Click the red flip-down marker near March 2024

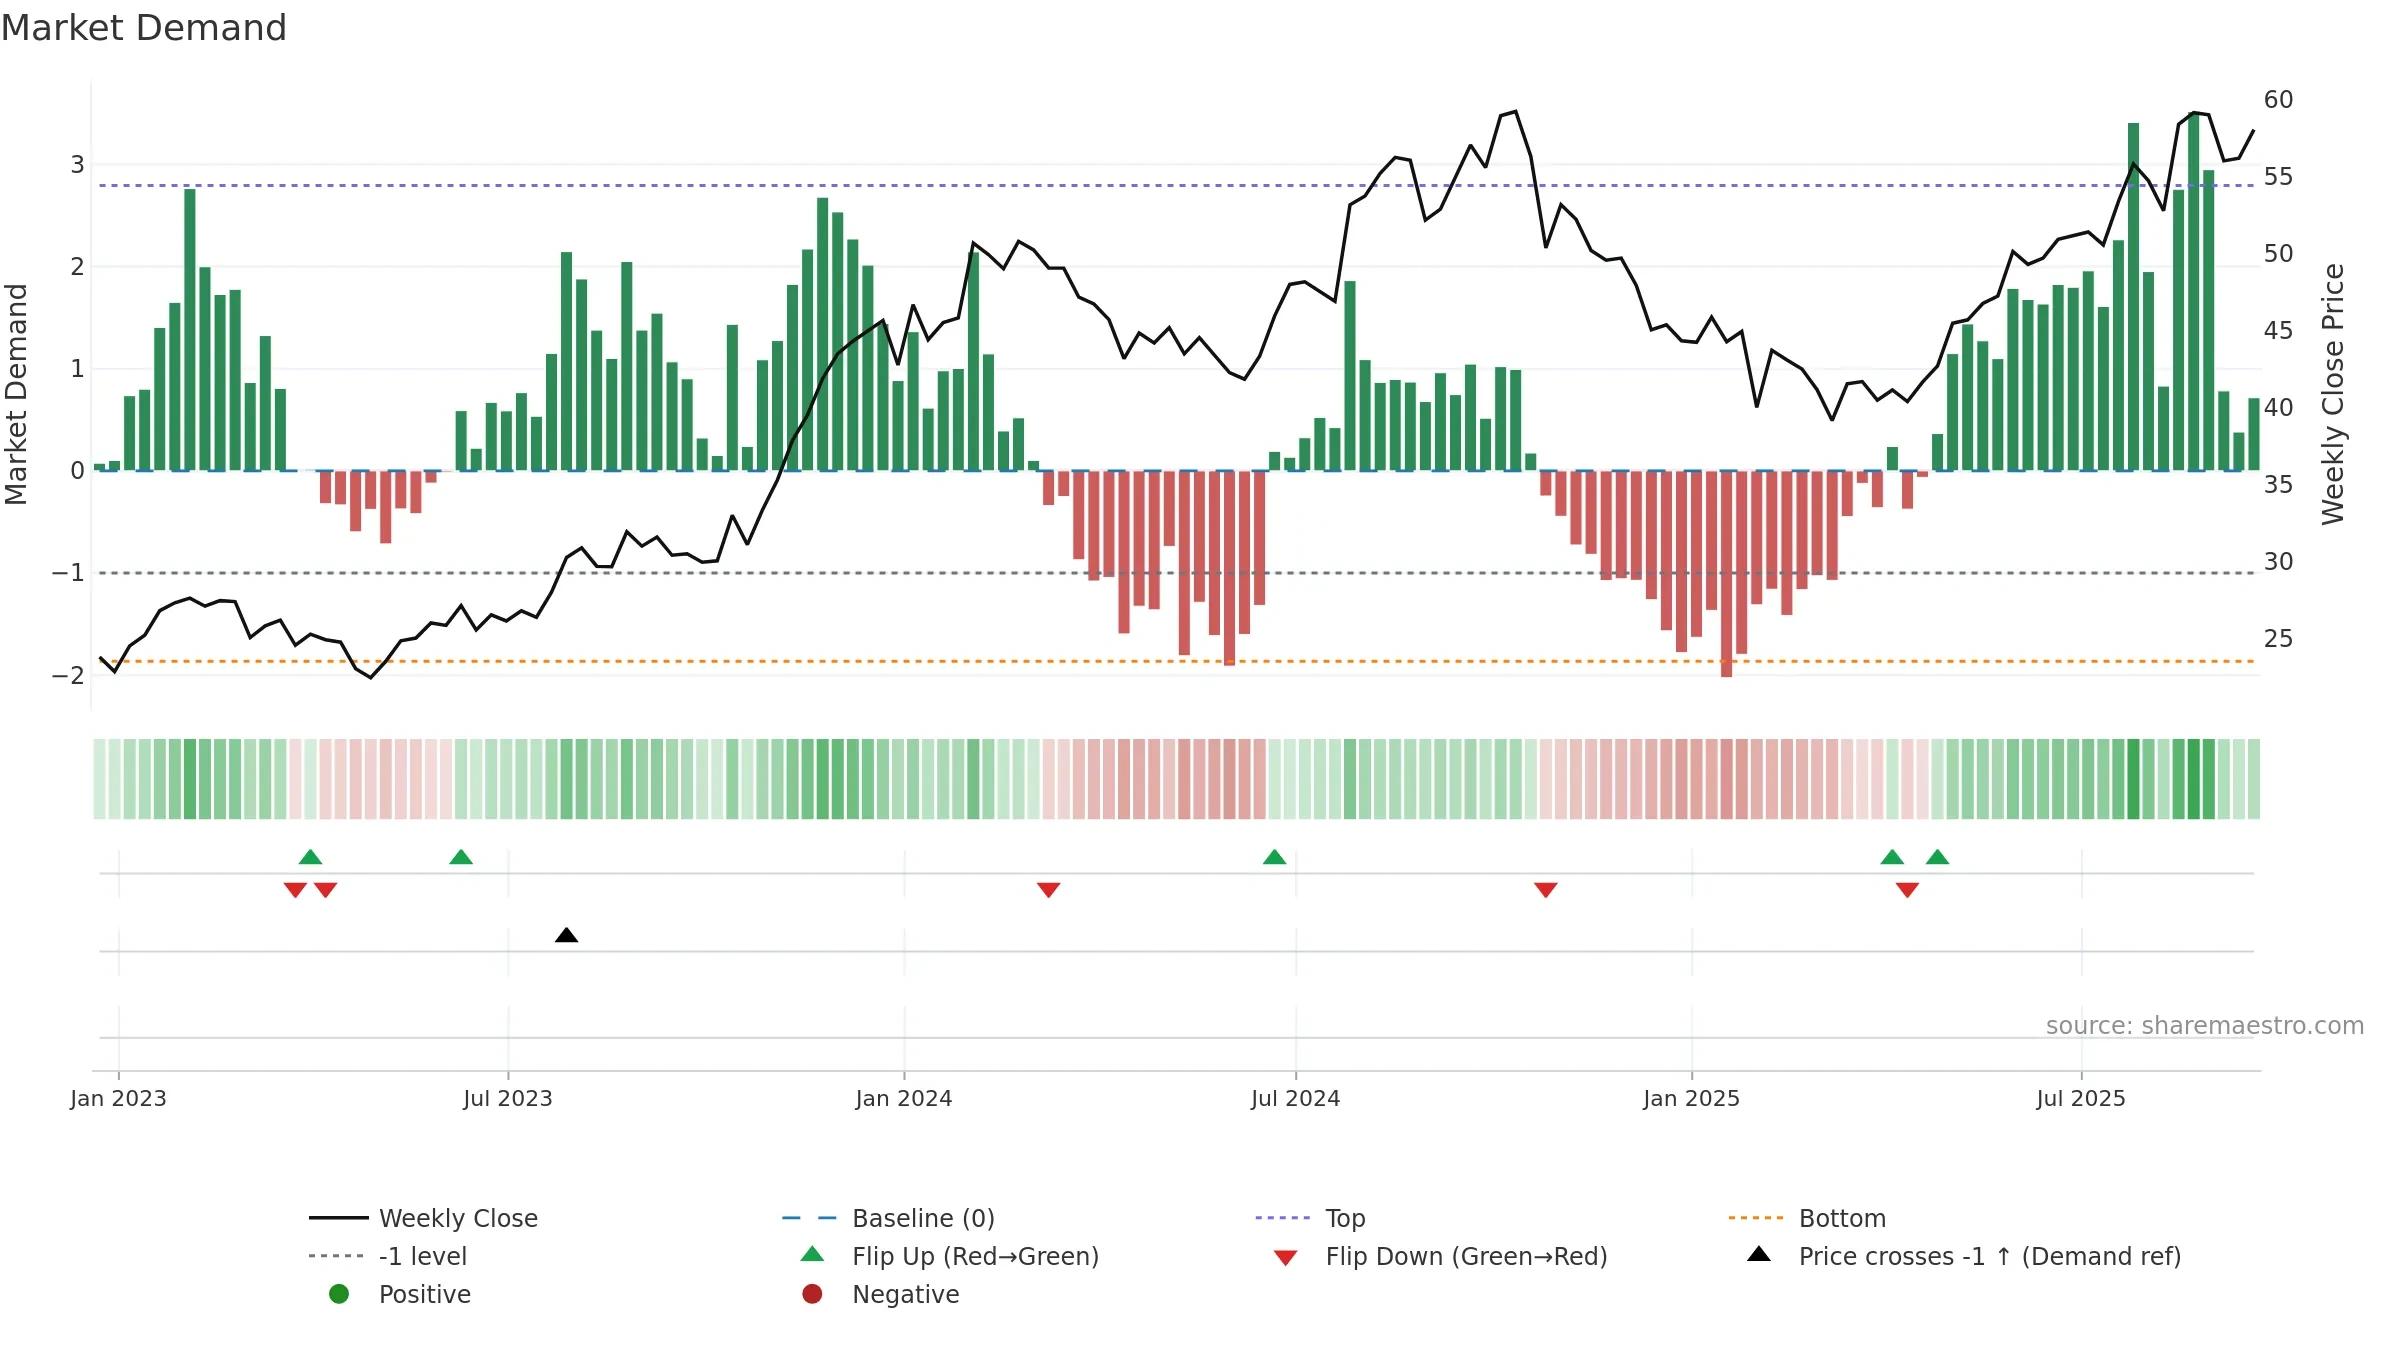pos(1048,890)
